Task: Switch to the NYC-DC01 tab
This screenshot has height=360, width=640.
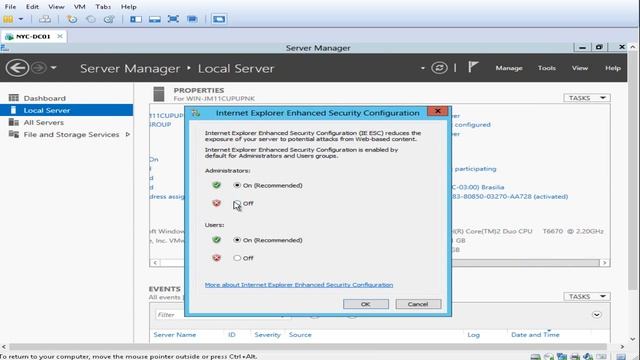Action: (x=33, y=36)
